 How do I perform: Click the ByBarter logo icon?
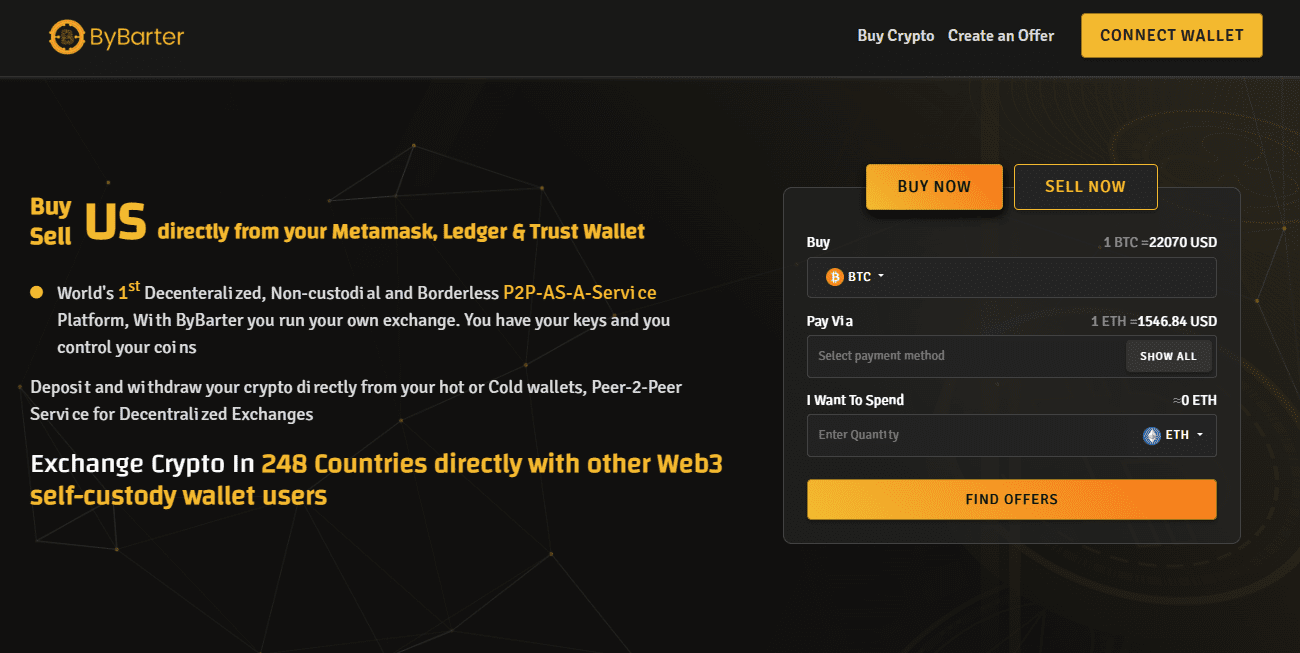(x=66, y=37)
